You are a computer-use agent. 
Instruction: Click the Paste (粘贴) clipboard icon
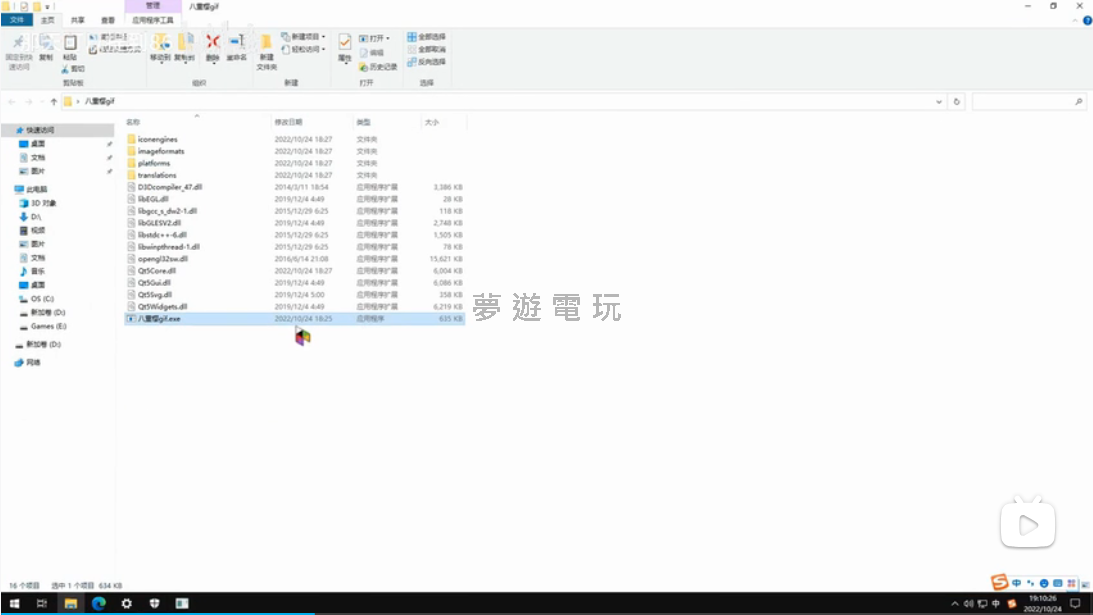click(70, 46)
